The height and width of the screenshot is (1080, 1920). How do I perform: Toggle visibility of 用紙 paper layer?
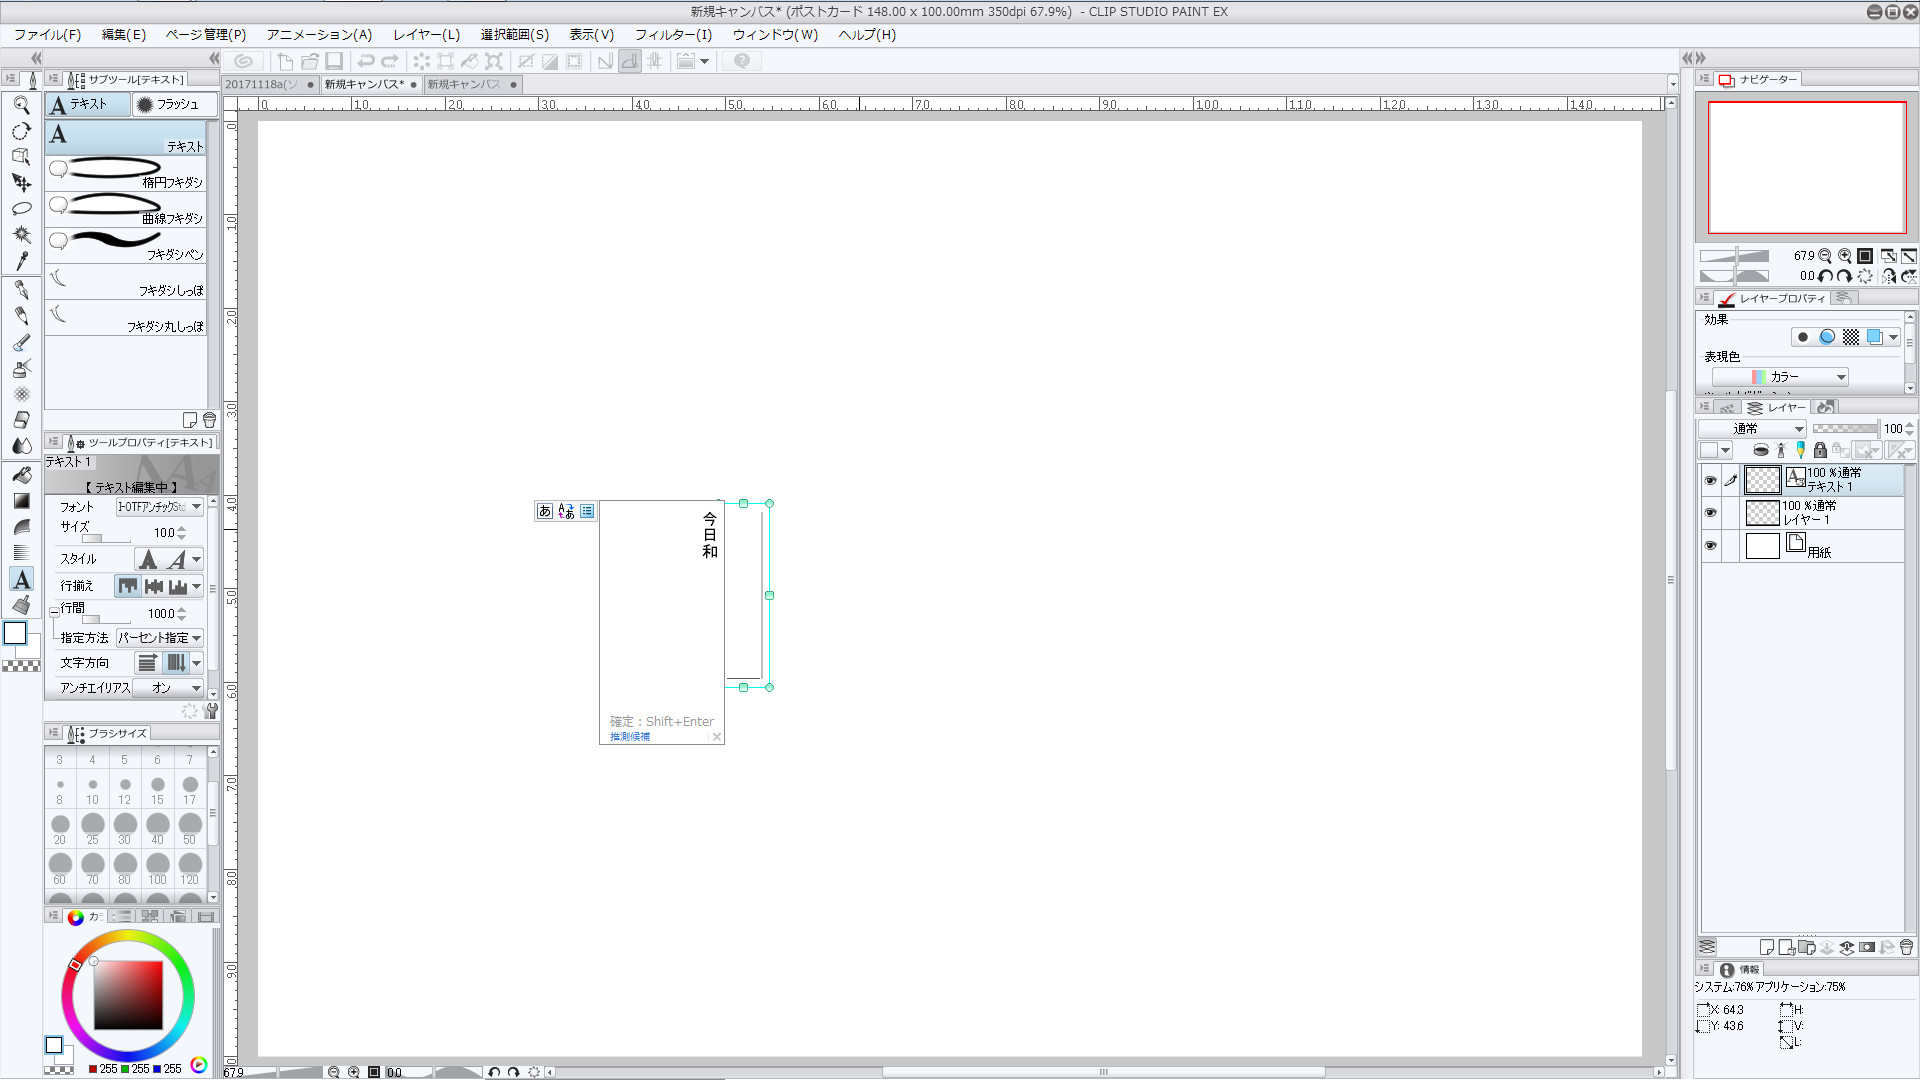point(1710,546)
